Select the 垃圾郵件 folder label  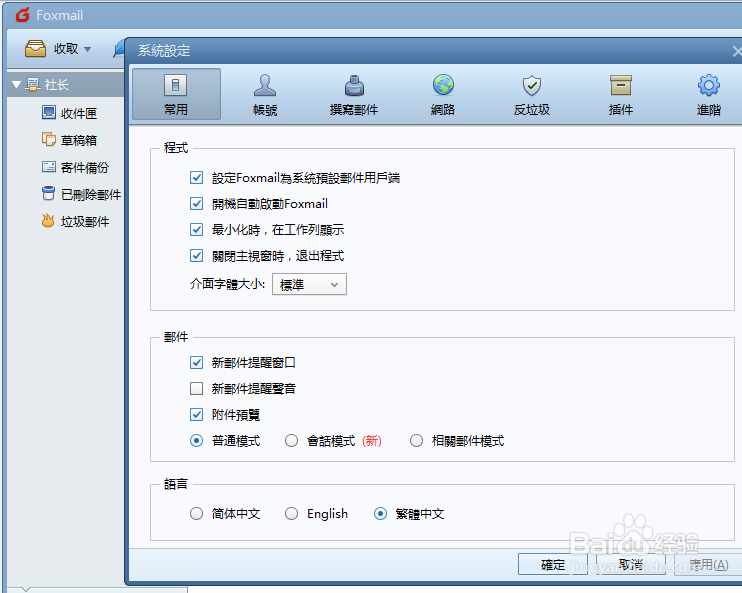click(85, 221)
